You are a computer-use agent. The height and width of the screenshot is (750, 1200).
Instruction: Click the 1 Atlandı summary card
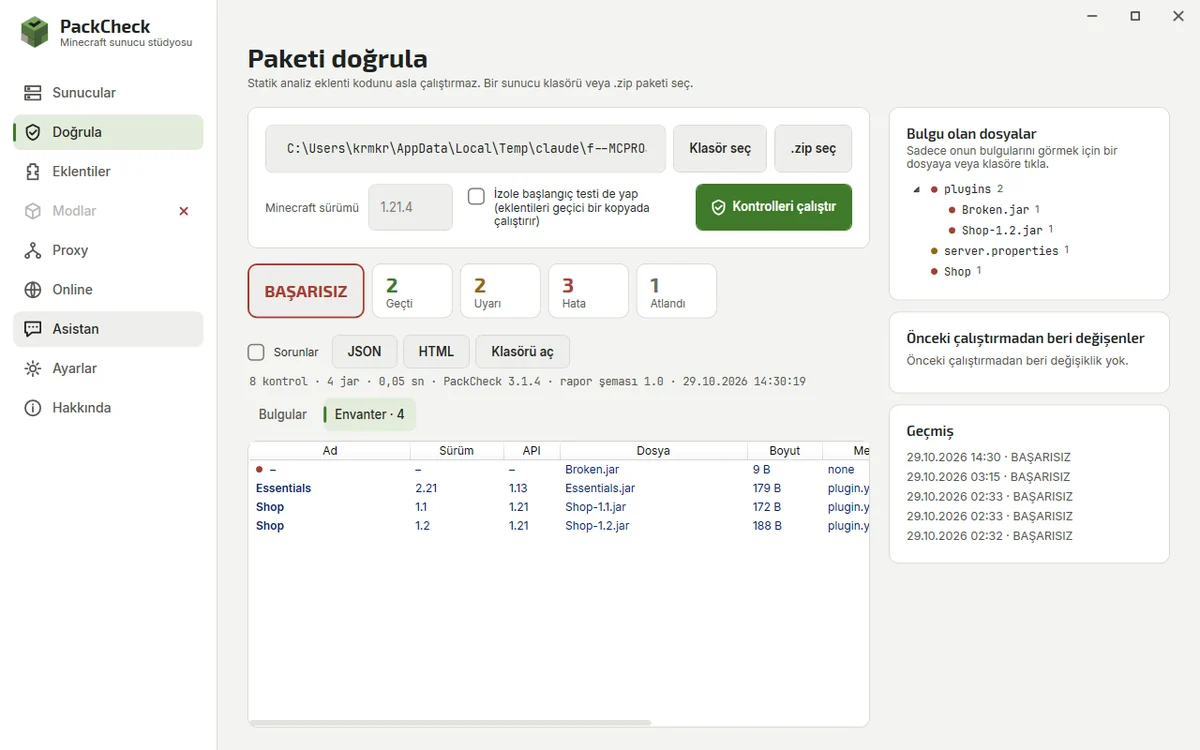click(676, 292)
